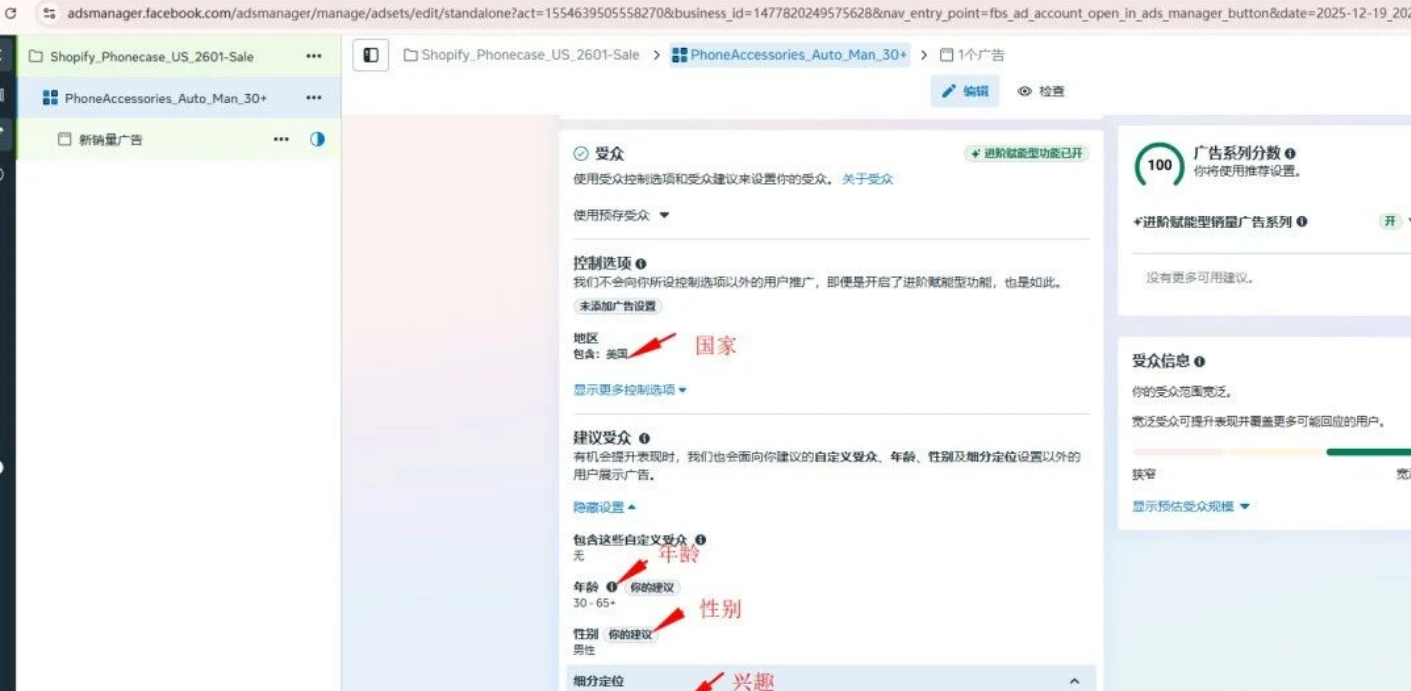Screen dimensions: 1411x691
Task: Open the 开 status dropdown
Action: [1396, 221]
